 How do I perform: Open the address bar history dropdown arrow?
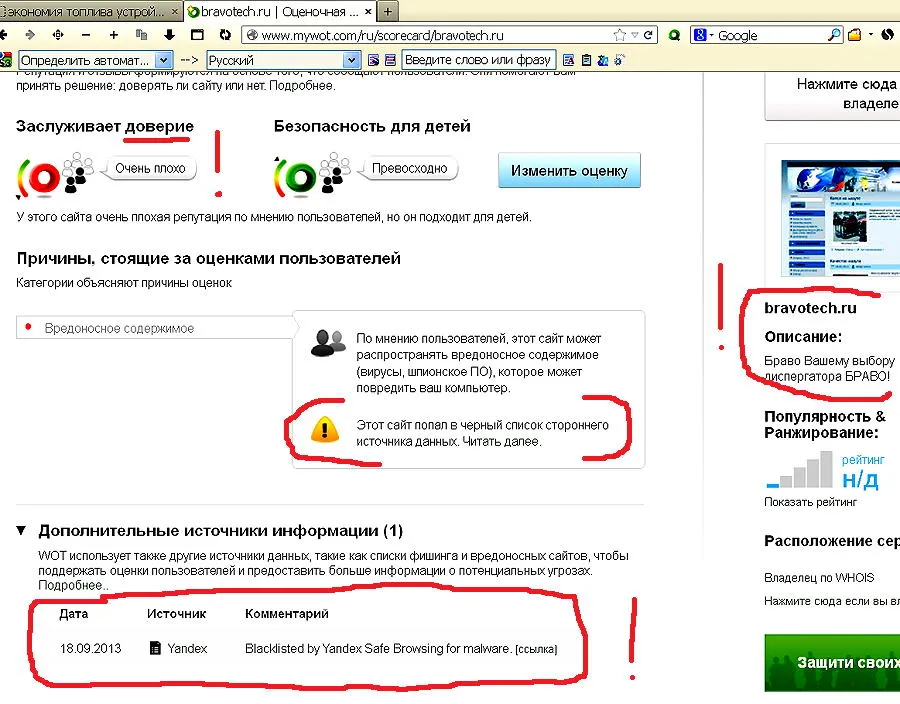point(635,35)
